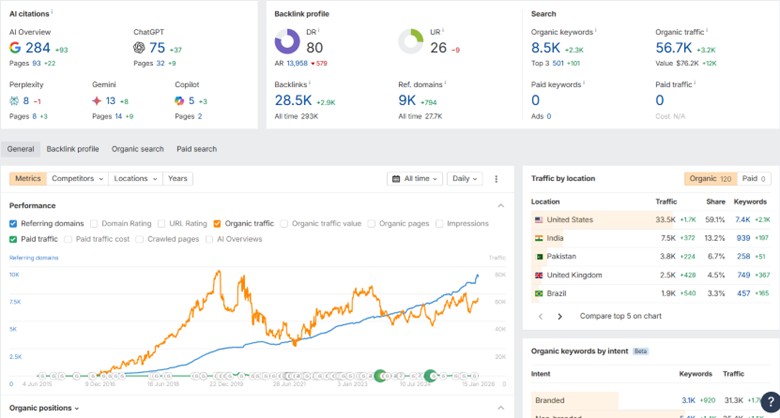780x418 pixels.
Task: Open the three-dot chart options menu
Action: [x=496, y=179]
